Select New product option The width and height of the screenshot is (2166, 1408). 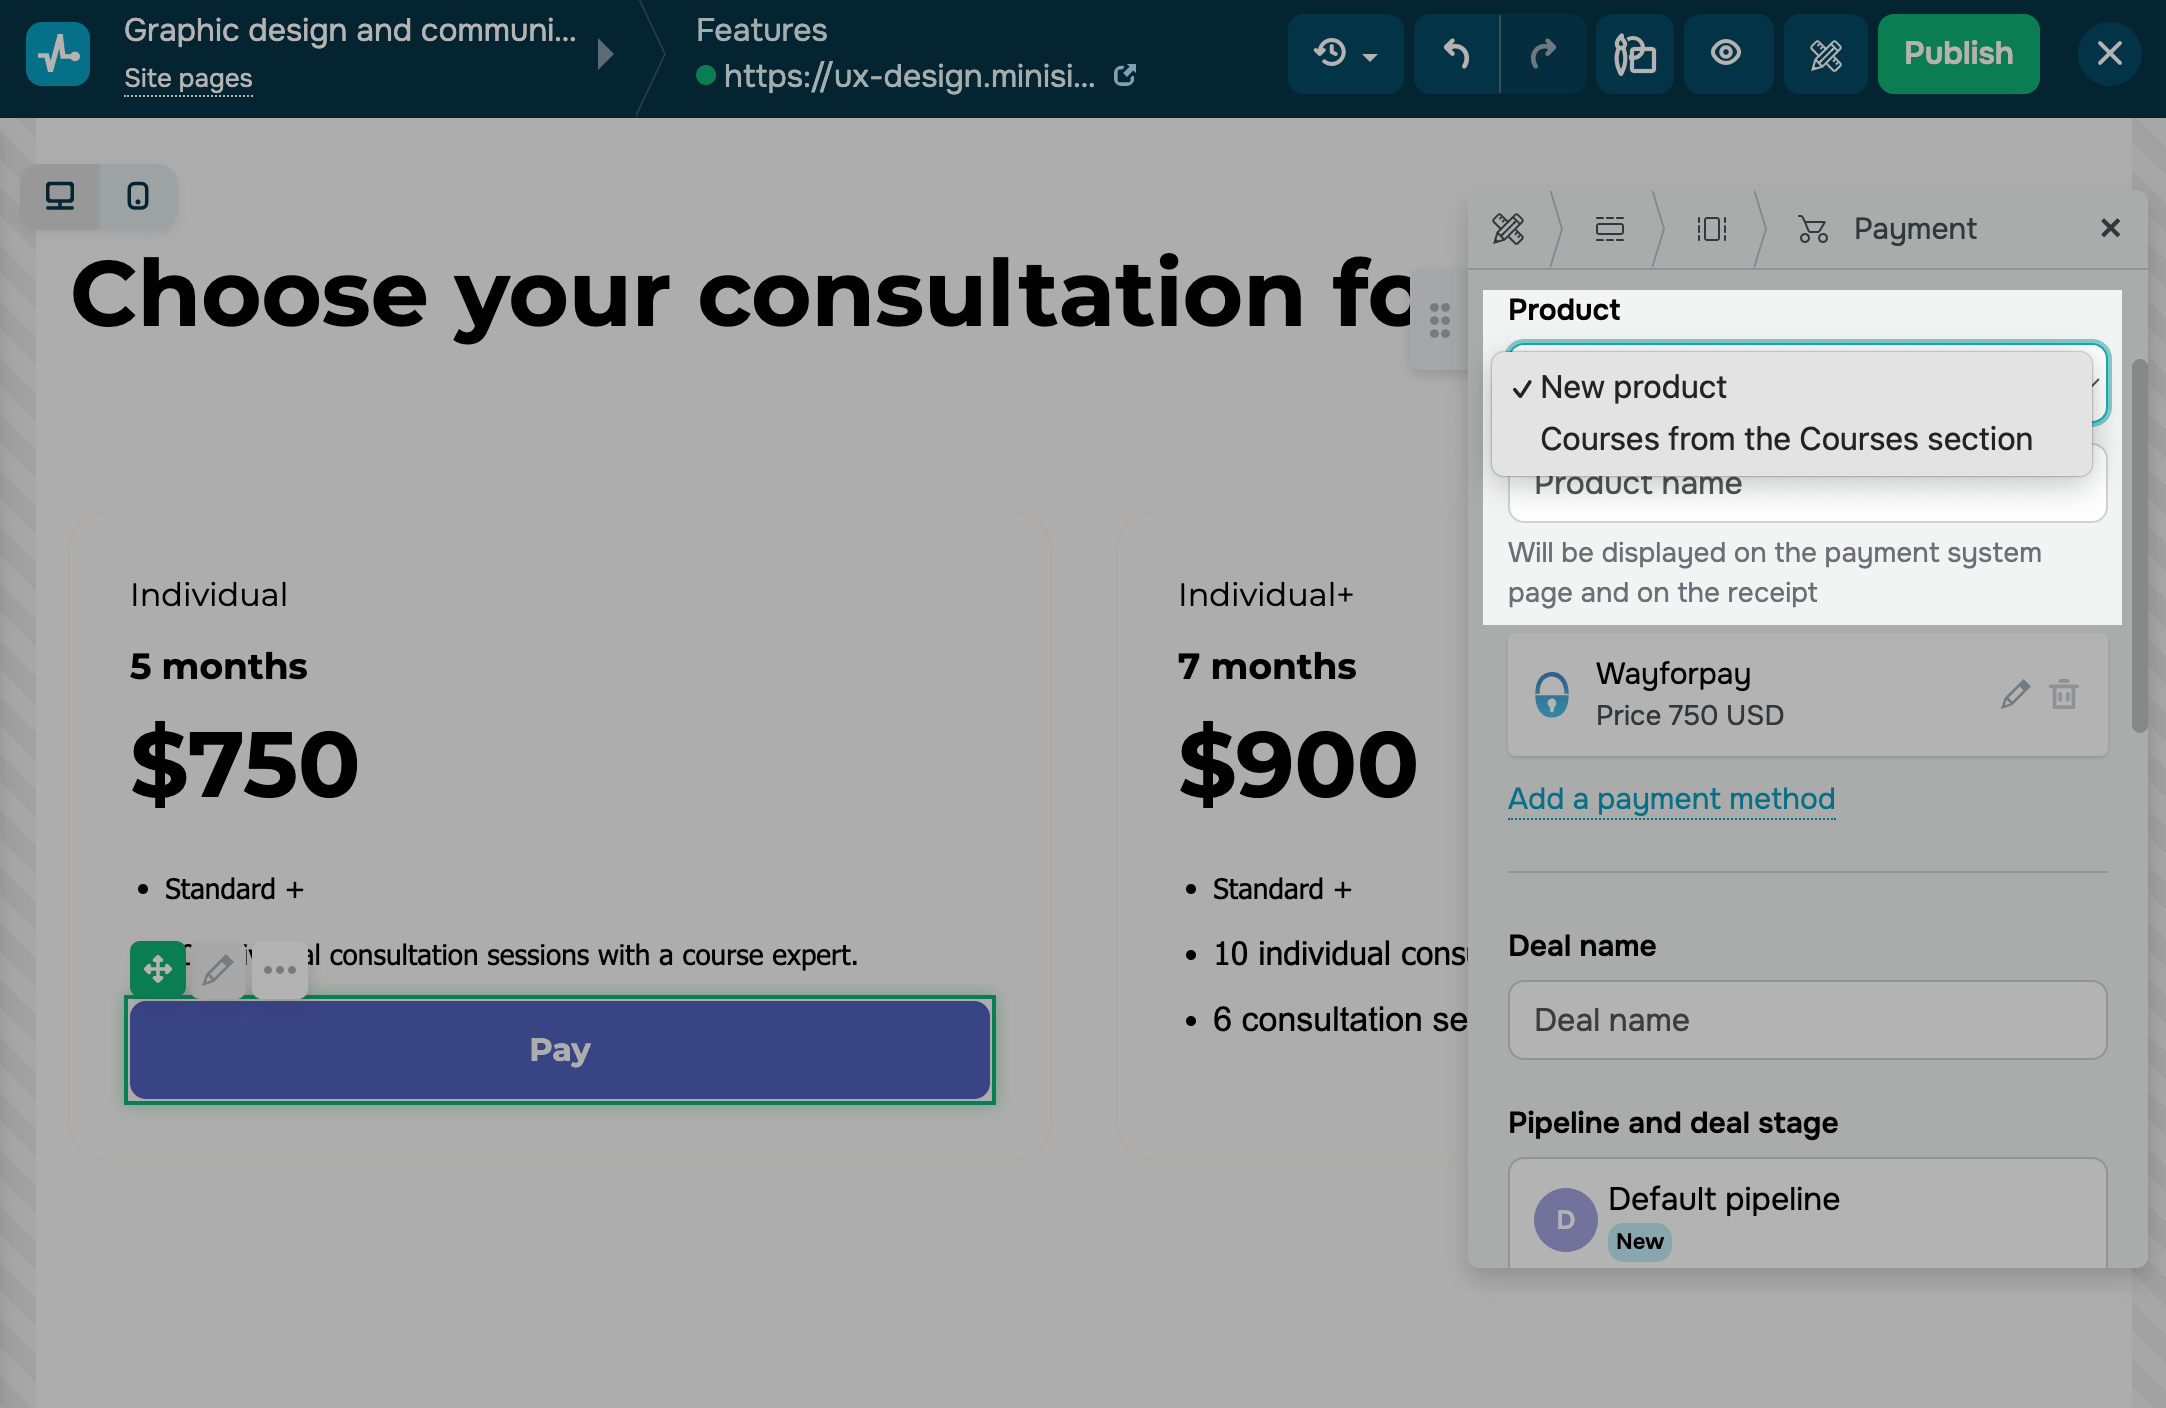click(x=1633, y=387)
